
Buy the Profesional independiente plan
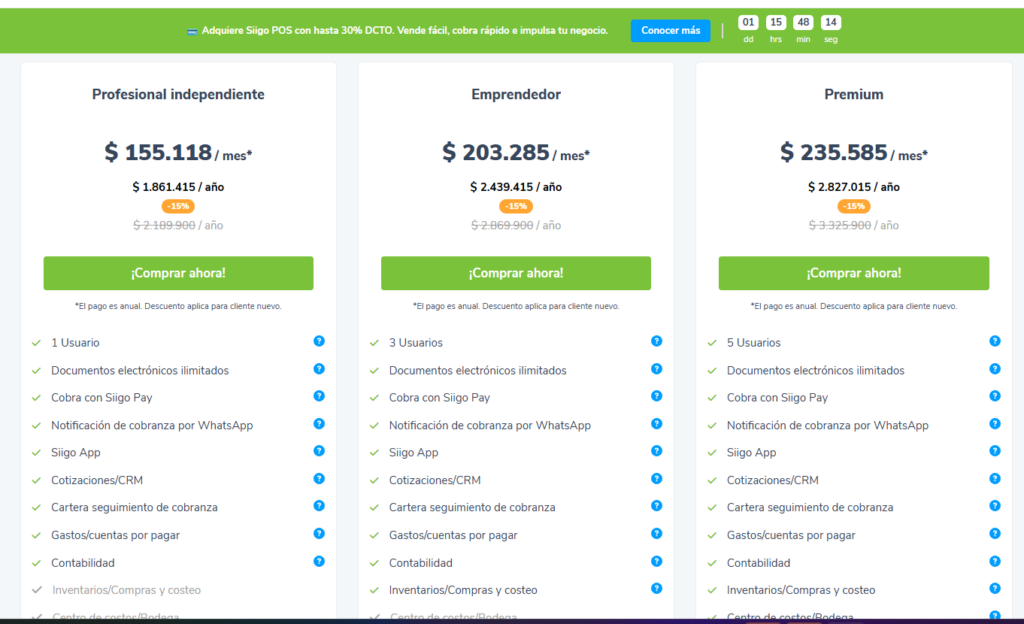click(x=178, y=273)
